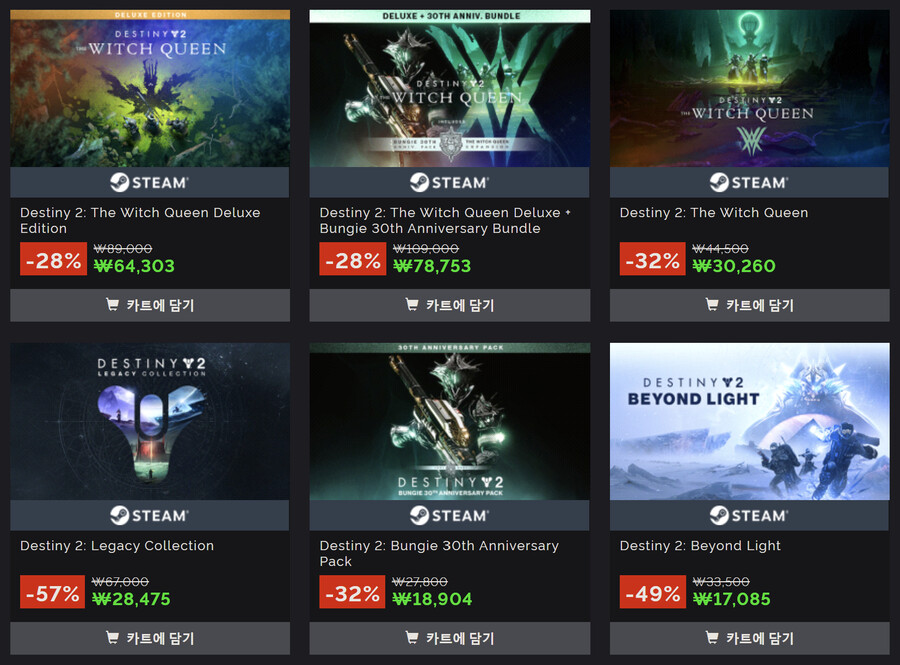Open the Legacy Collection cover artwork

click(150, 421)
